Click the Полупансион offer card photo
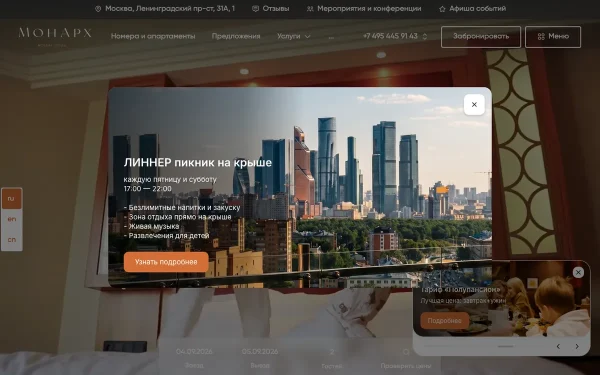Viewport: 600px width, 375px height. pos(501,298)
